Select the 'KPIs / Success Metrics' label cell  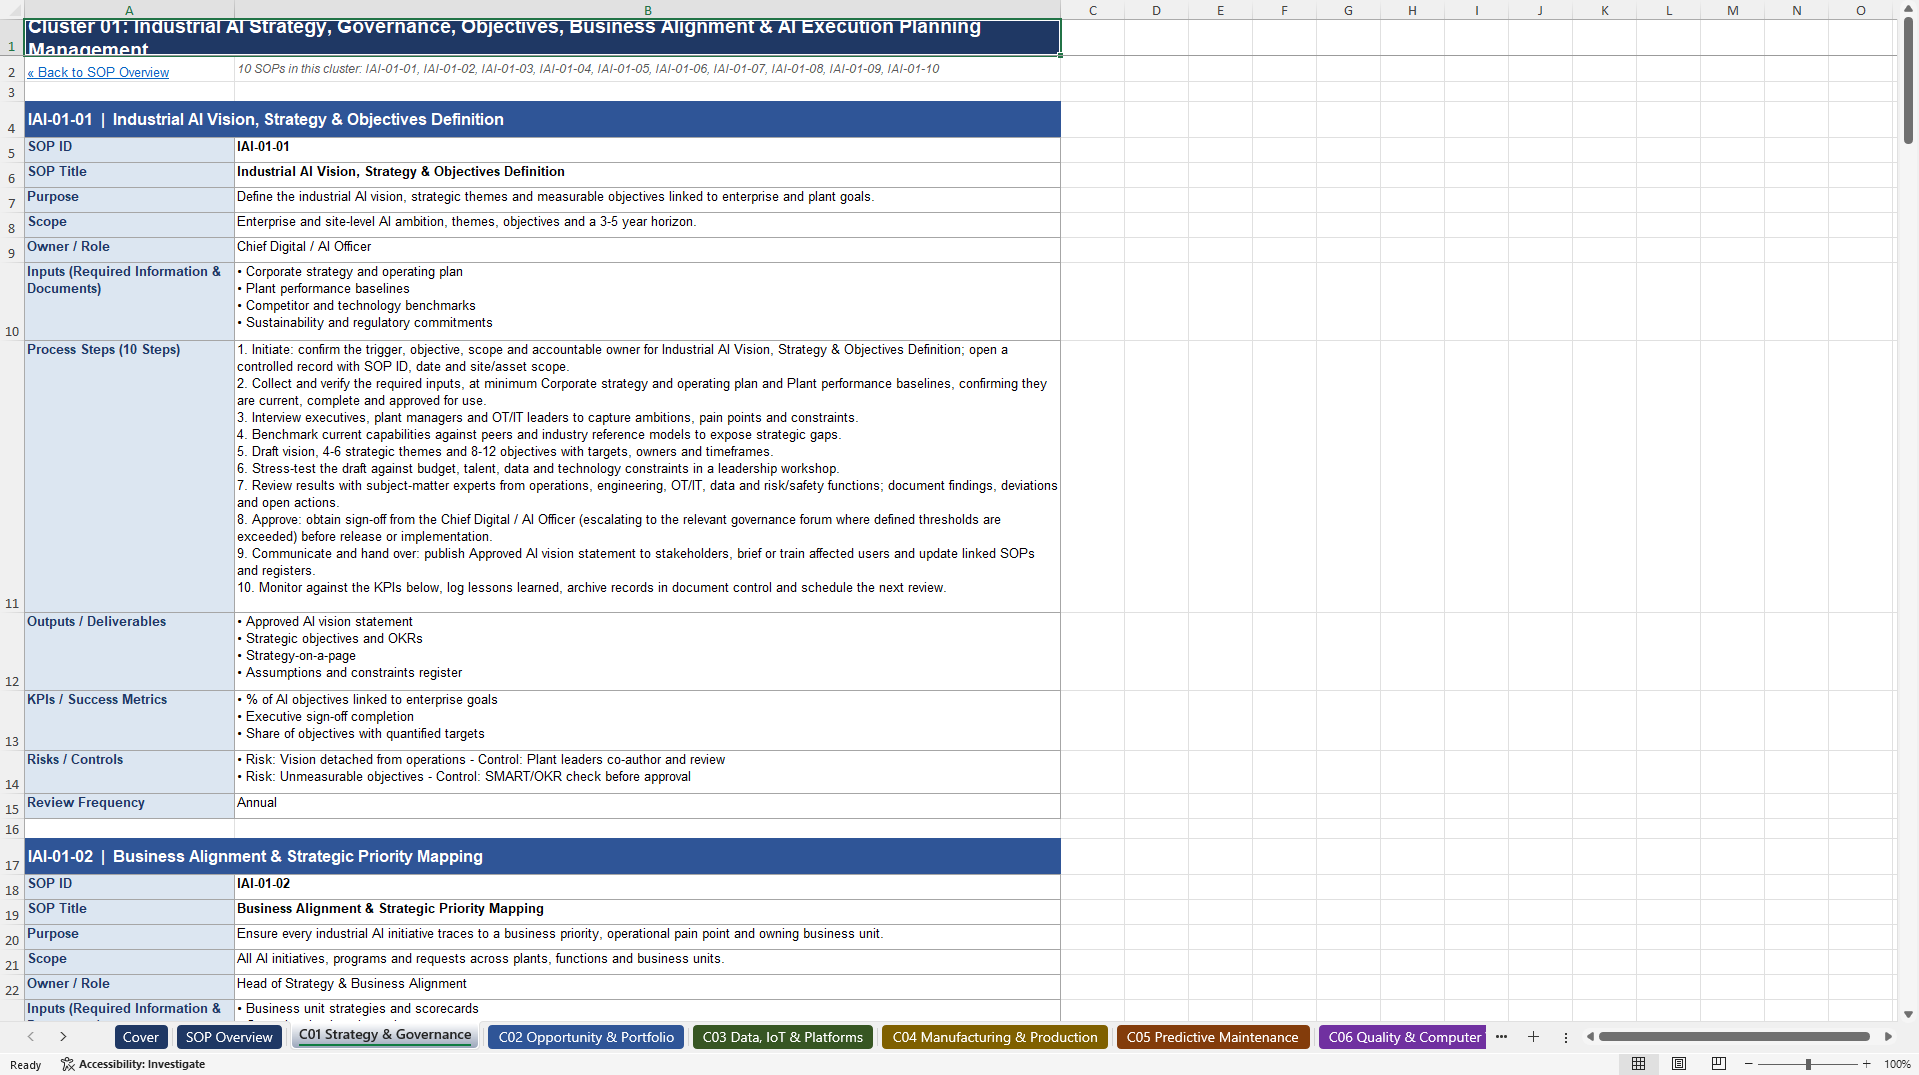click(129, 721)
